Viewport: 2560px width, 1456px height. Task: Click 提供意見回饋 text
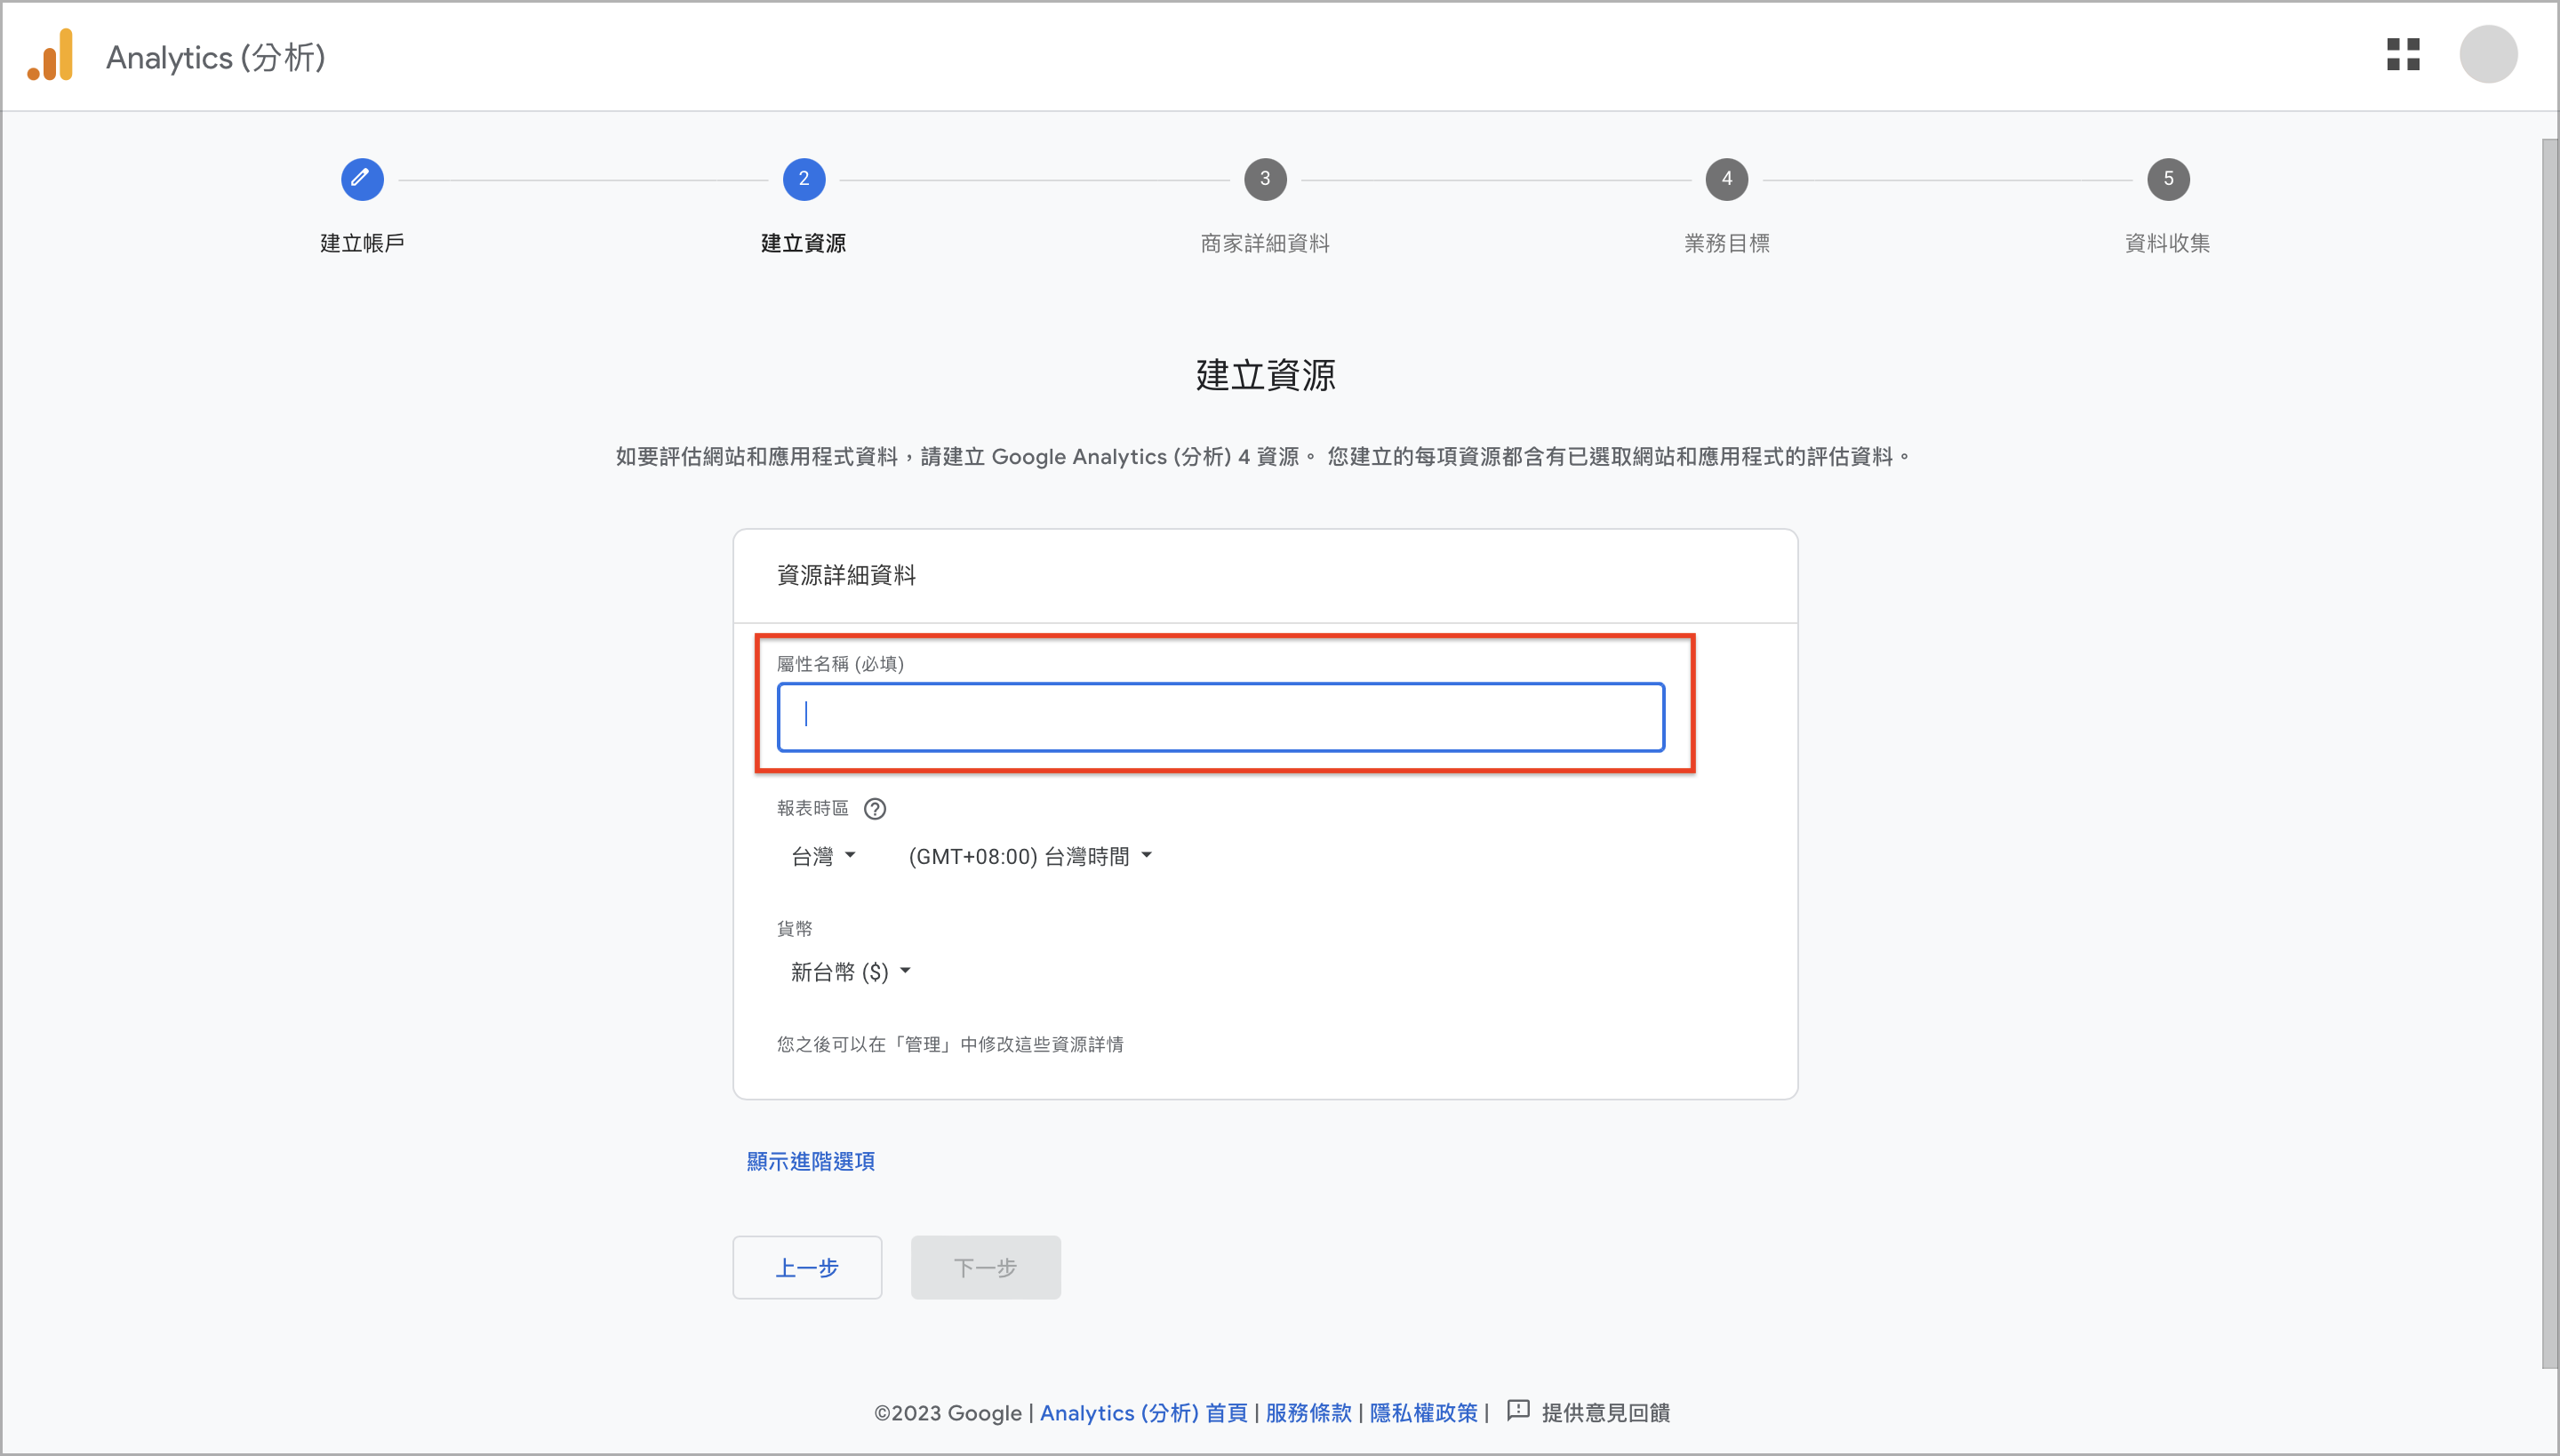[1606, 1412]
